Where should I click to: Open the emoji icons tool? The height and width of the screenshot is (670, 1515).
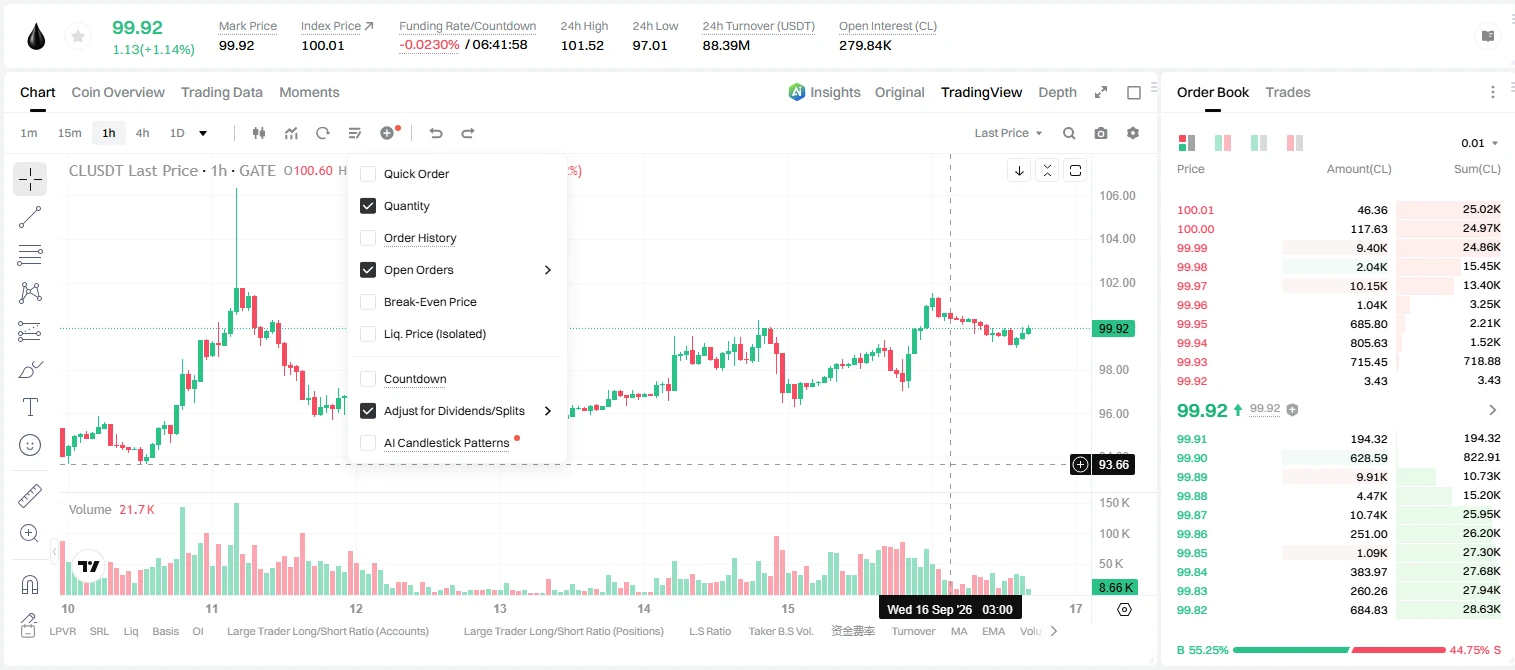(x=30, y=445)
